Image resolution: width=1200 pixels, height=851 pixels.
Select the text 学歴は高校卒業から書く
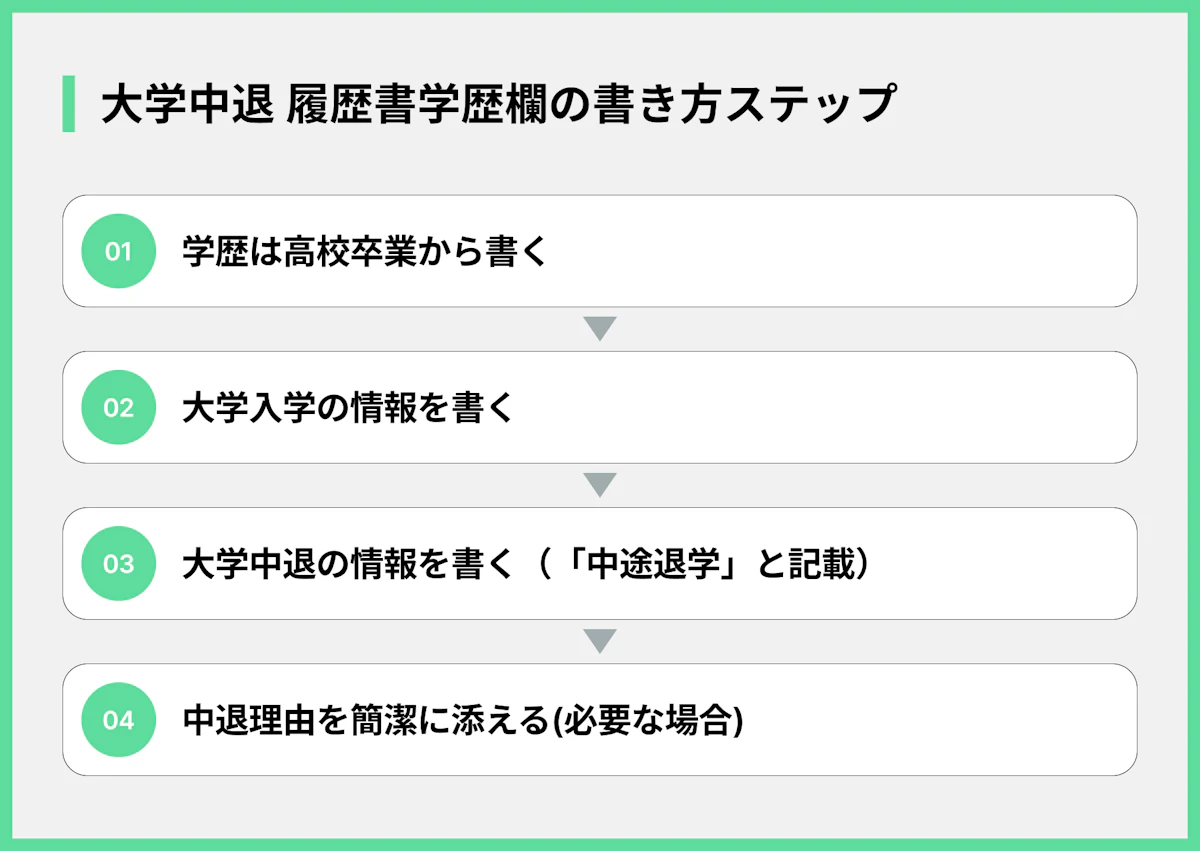[x=366, y=251]
